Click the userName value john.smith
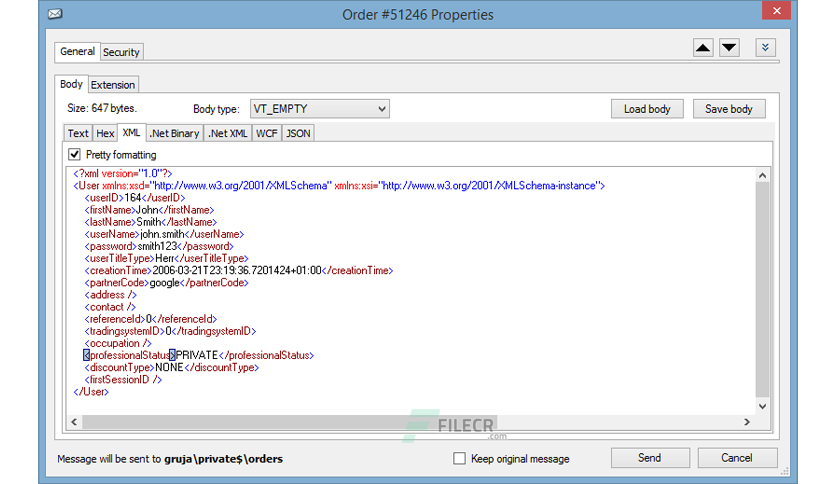Screen dimensions: 836x484 click(162, 235)
